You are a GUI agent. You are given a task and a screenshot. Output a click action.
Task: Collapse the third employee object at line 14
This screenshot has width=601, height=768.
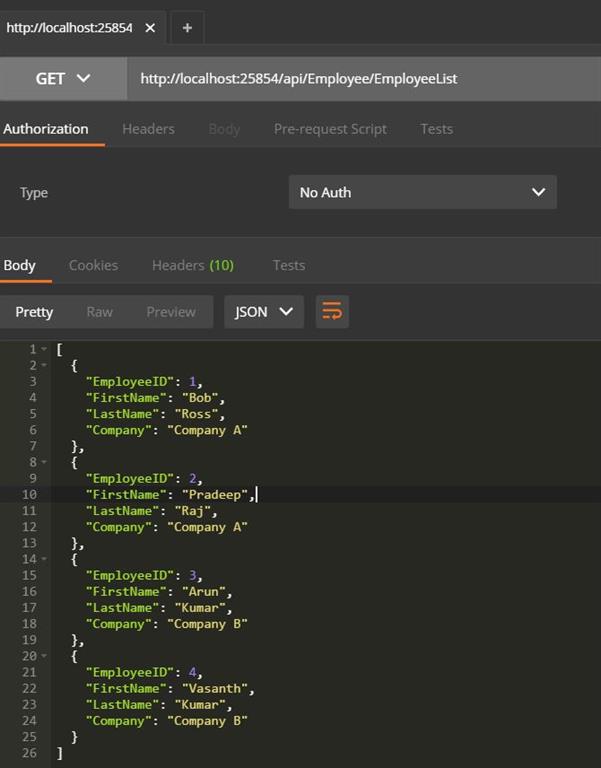(x=44, y=559)
